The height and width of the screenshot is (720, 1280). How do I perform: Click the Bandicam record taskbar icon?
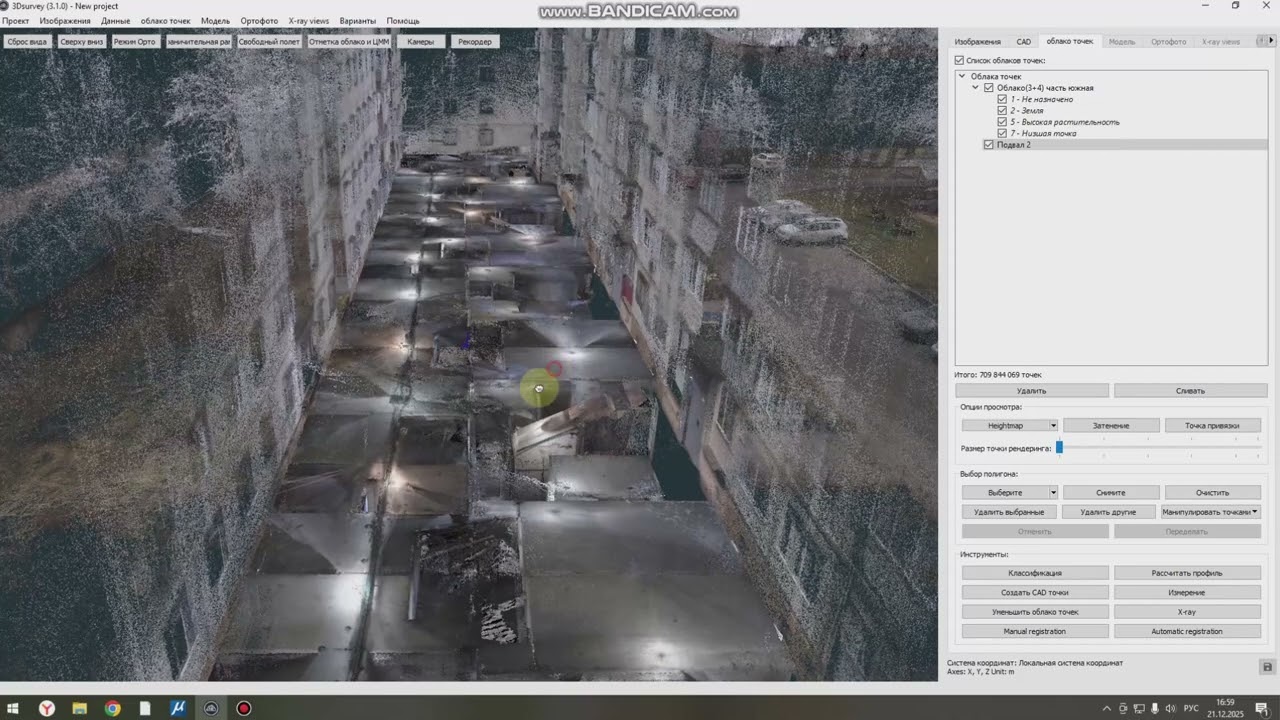click(x=243, y=708)
